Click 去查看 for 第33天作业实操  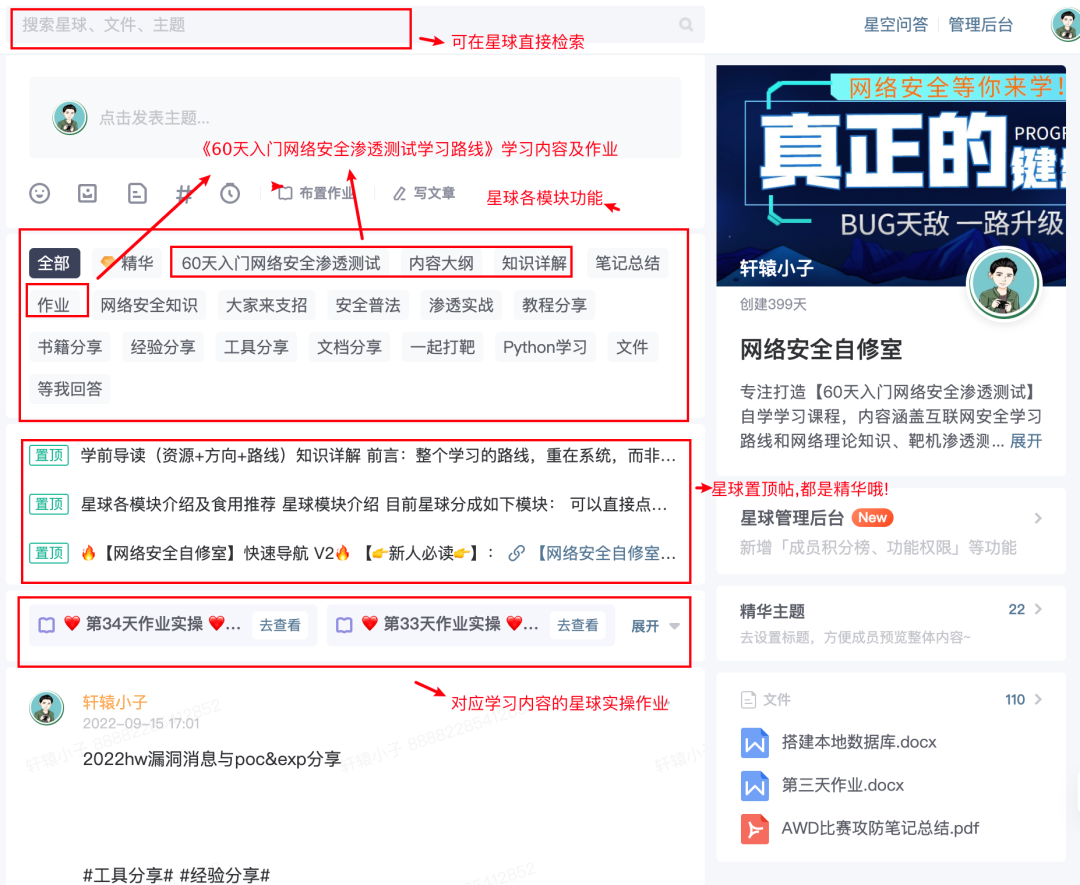(x=577, y=625)
